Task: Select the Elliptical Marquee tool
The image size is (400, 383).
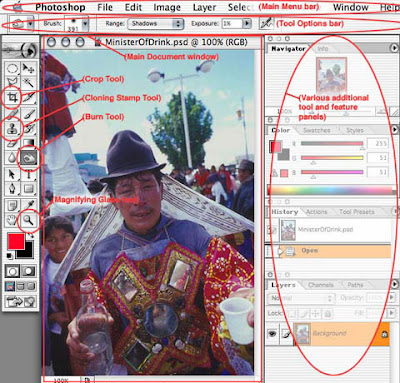Action: (12, 69)
